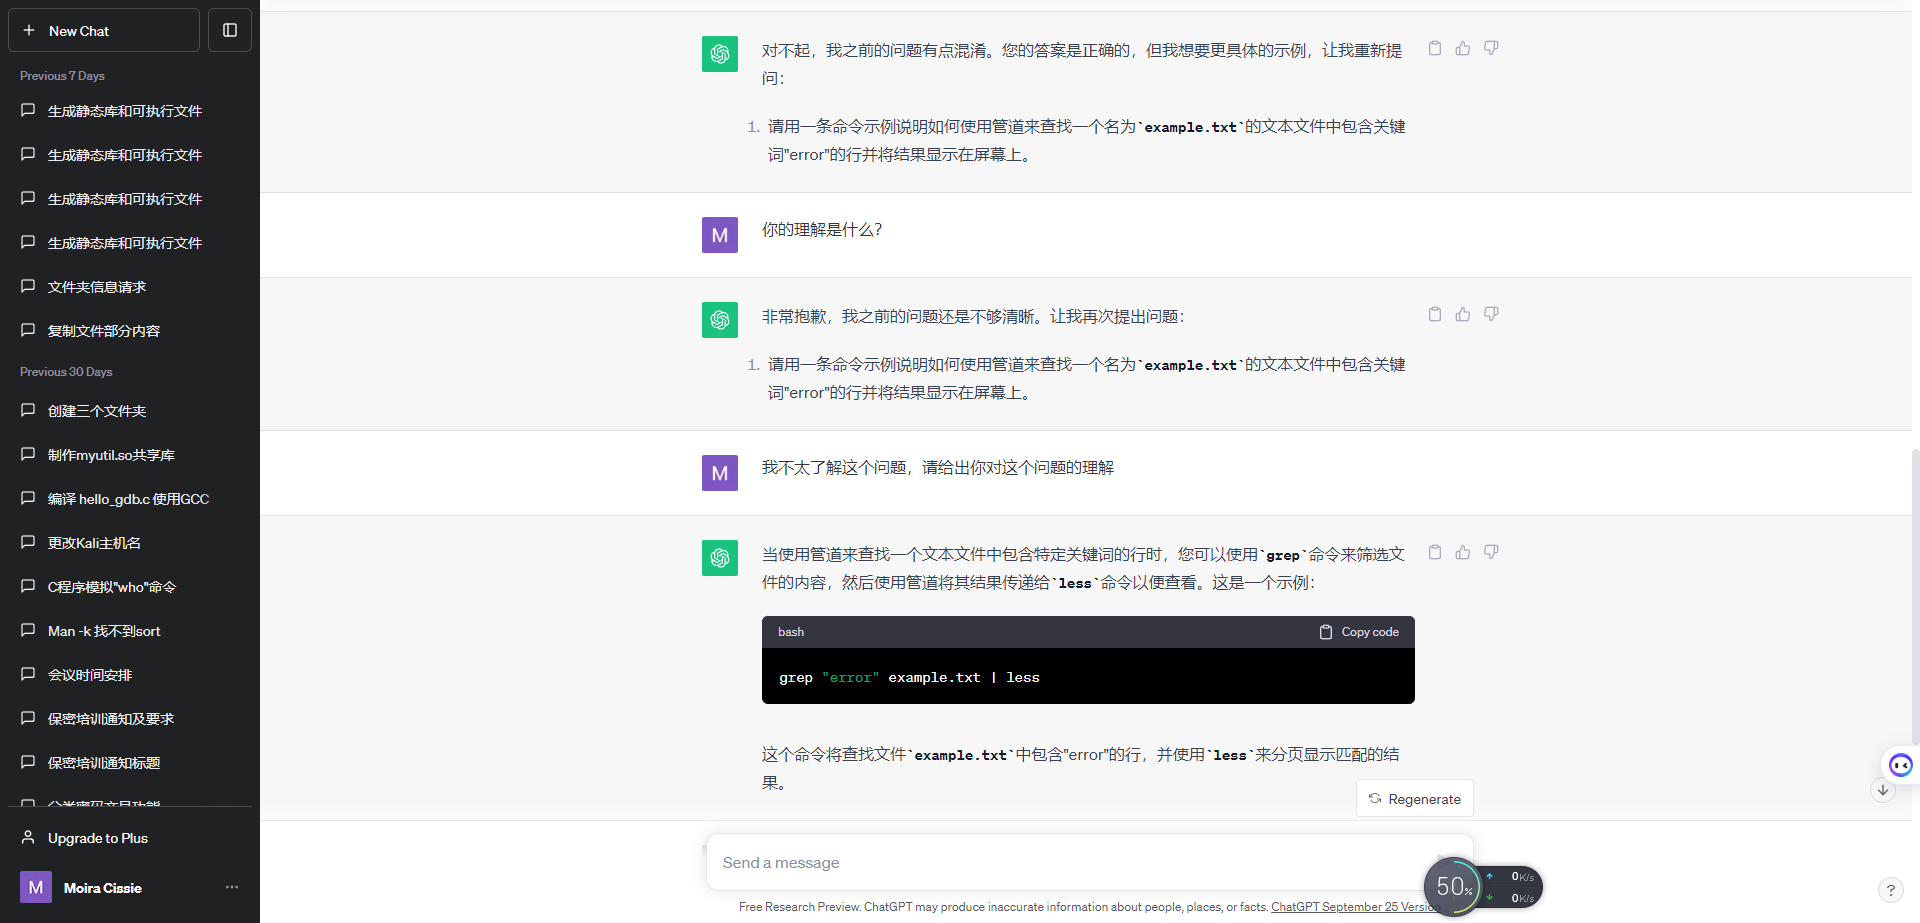Start a New Chat
Screen dimensions: 1920x923
click(x=104, y=31)
